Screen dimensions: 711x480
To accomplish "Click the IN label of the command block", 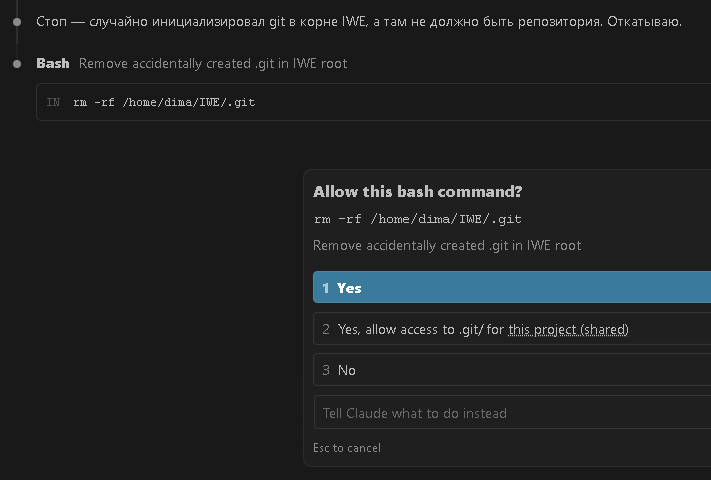I will 53,102.
